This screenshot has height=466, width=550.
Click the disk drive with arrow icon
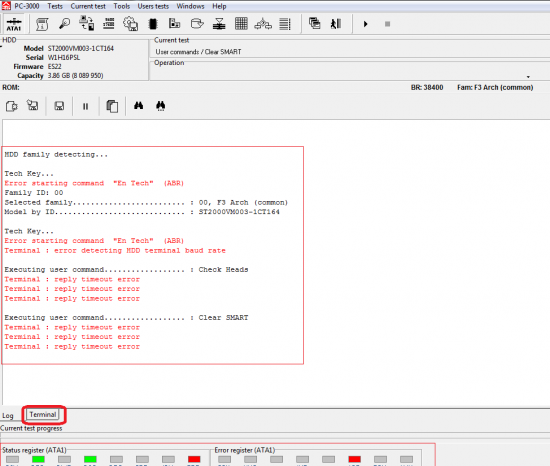(197, 24)
